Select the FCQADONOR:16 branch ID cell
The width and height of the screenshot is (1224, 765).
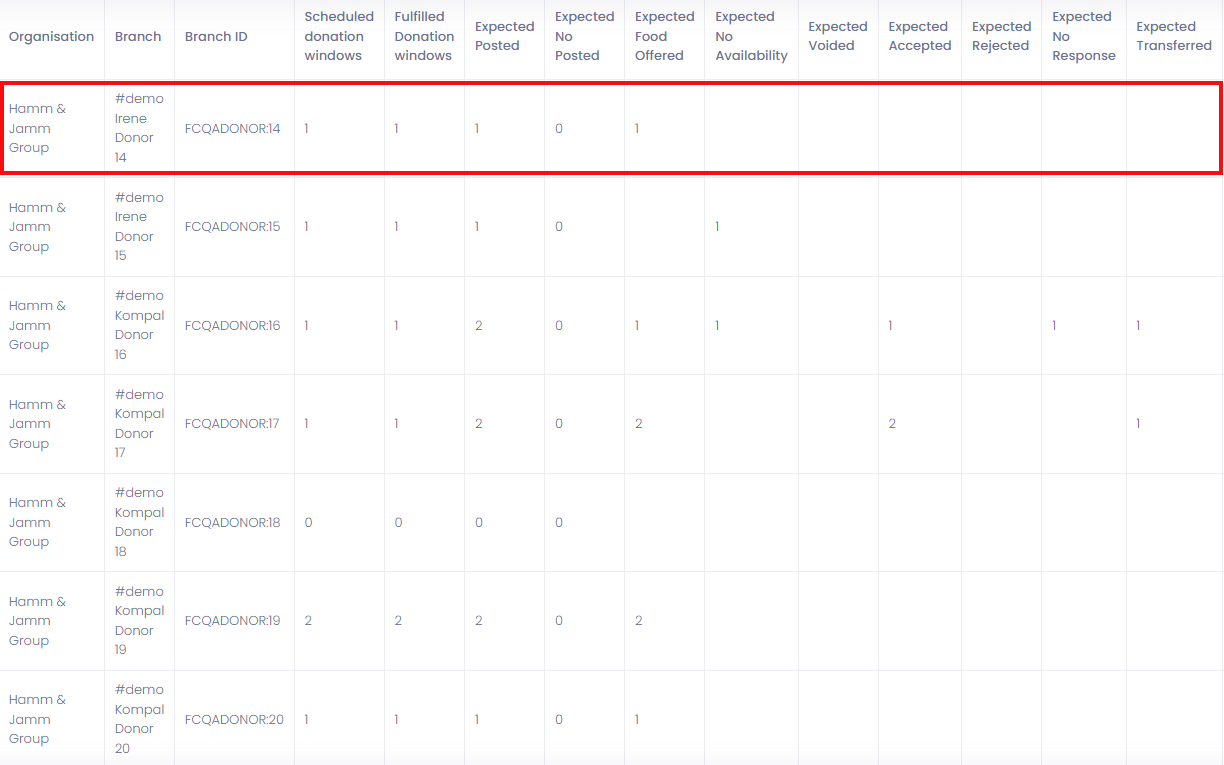click(x=233, y=325)
